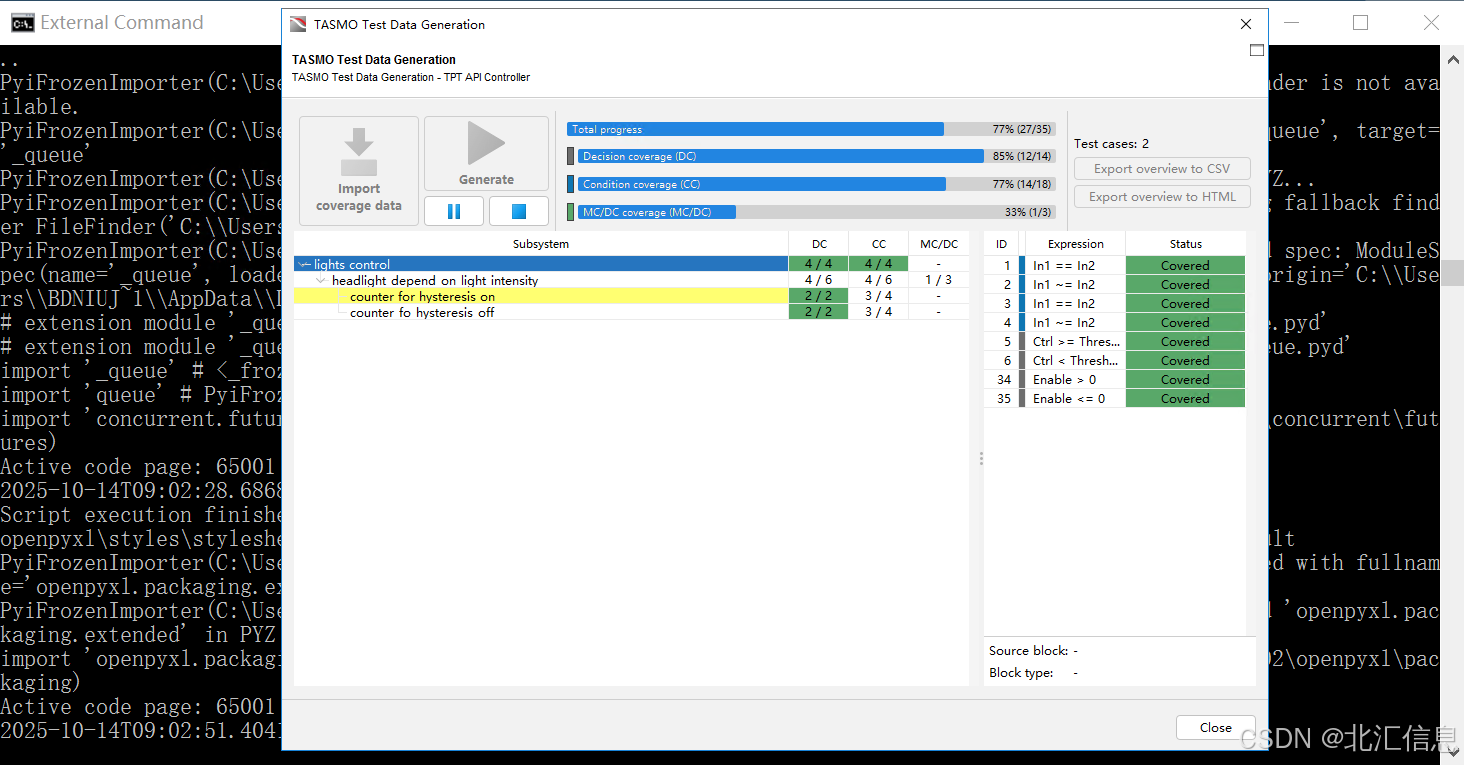Viewport: 1464px width, 765px height.
Task: Sort by the Status column header
Action: click(x=1186, y=244)
